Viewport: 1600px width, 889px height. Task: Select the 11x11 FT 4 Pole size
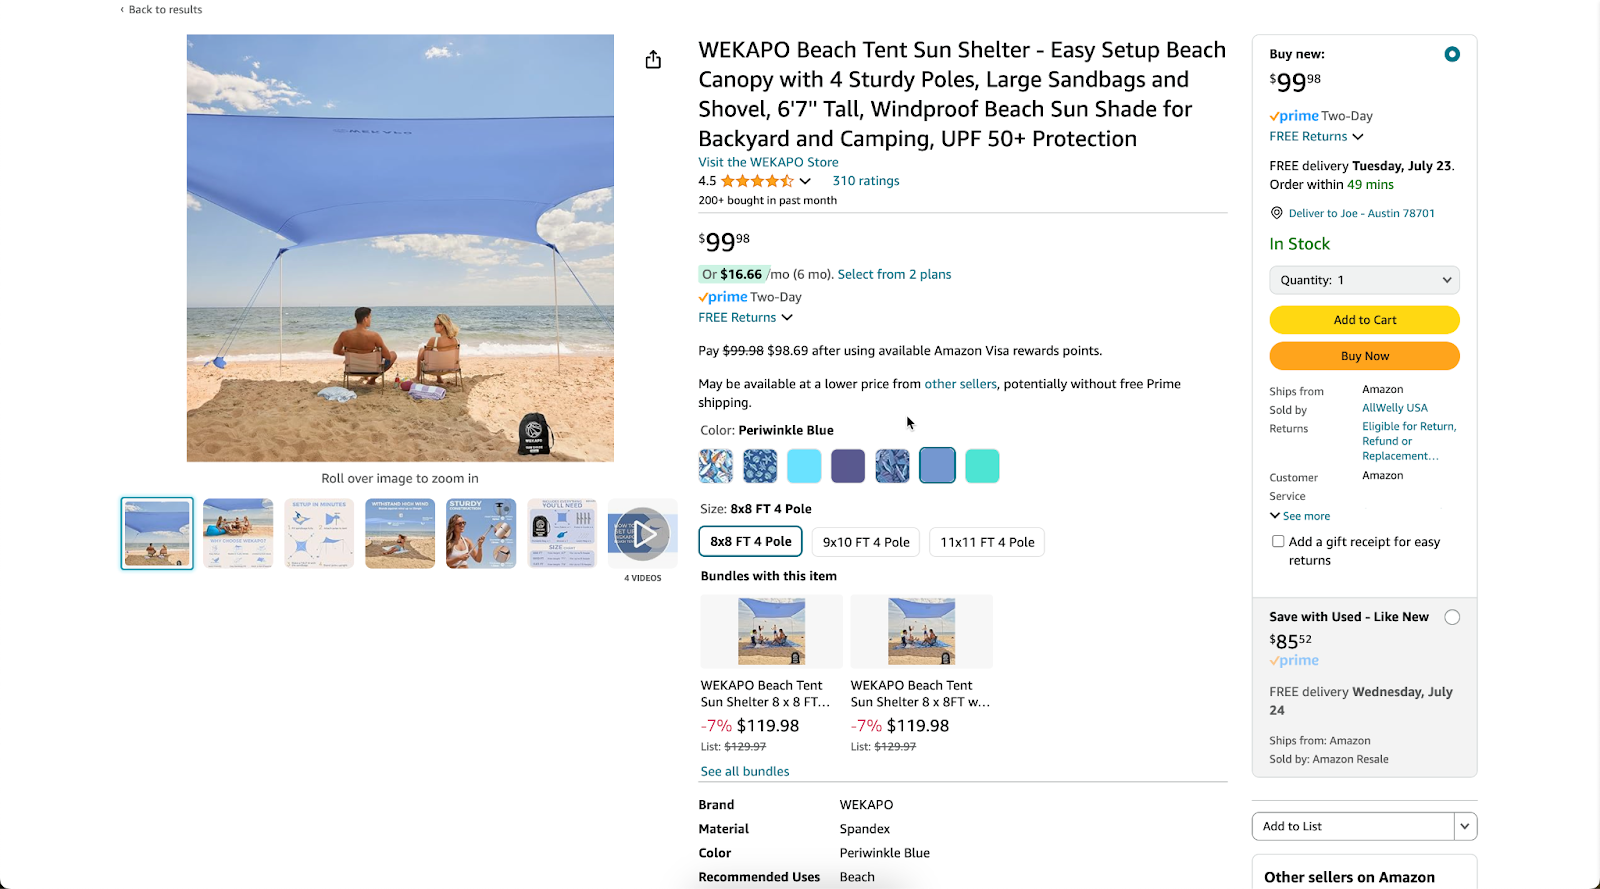click(987, 542)
